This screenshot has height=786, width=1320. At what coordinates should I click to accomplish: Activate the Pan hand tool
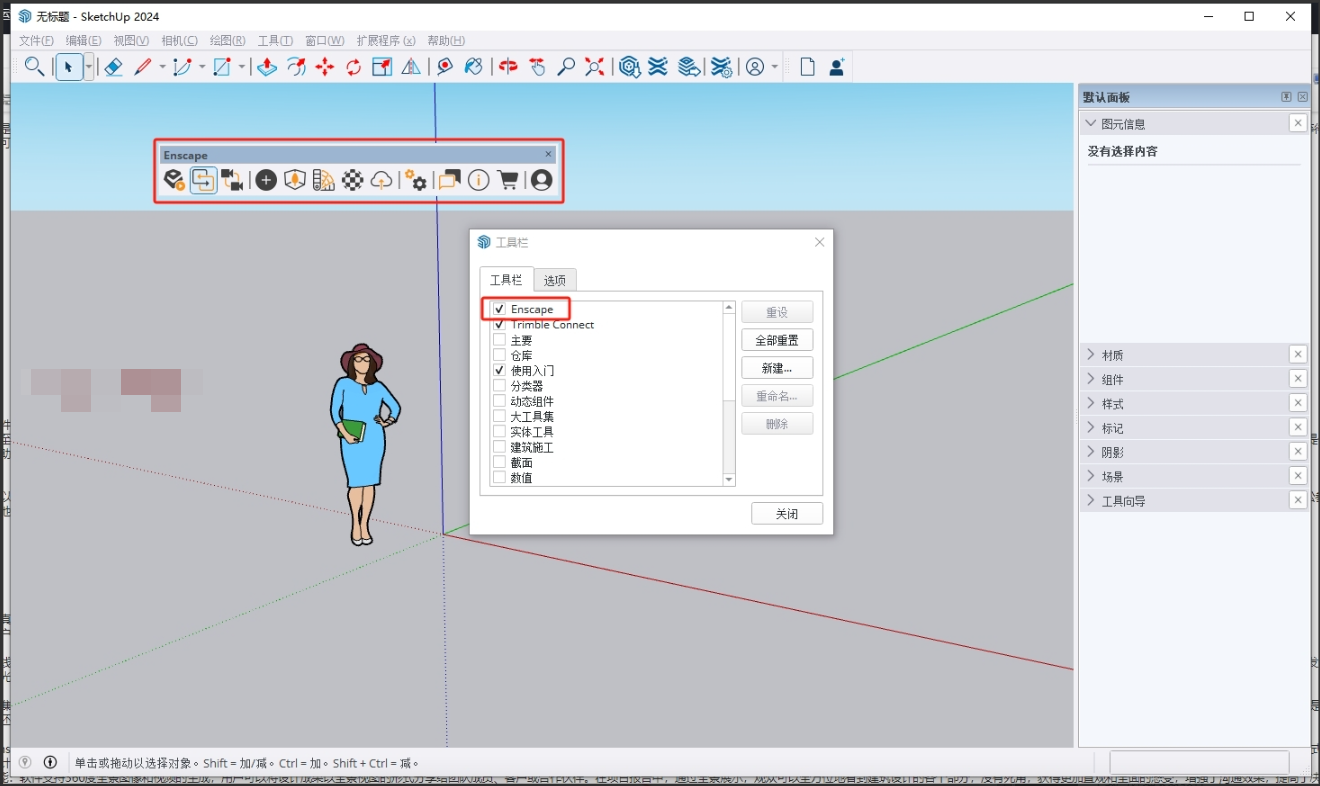click(x=537, y=67)
